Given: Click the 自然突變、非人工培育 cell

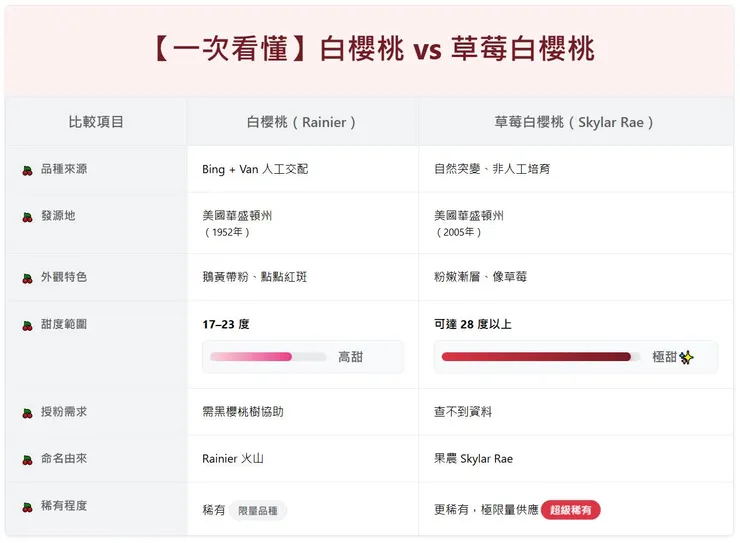Looking at the screenshot, I should point(492,169).
